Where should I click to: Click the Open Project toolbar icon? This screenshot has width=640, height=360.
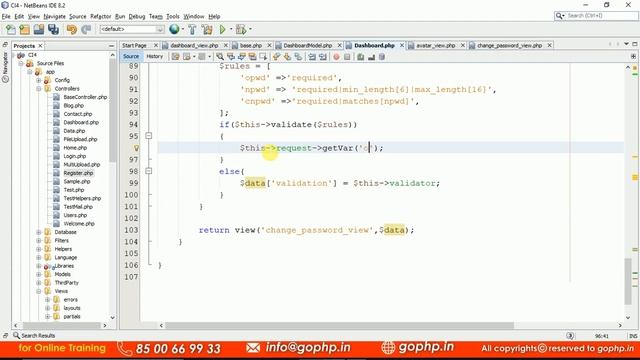(39, 29)
